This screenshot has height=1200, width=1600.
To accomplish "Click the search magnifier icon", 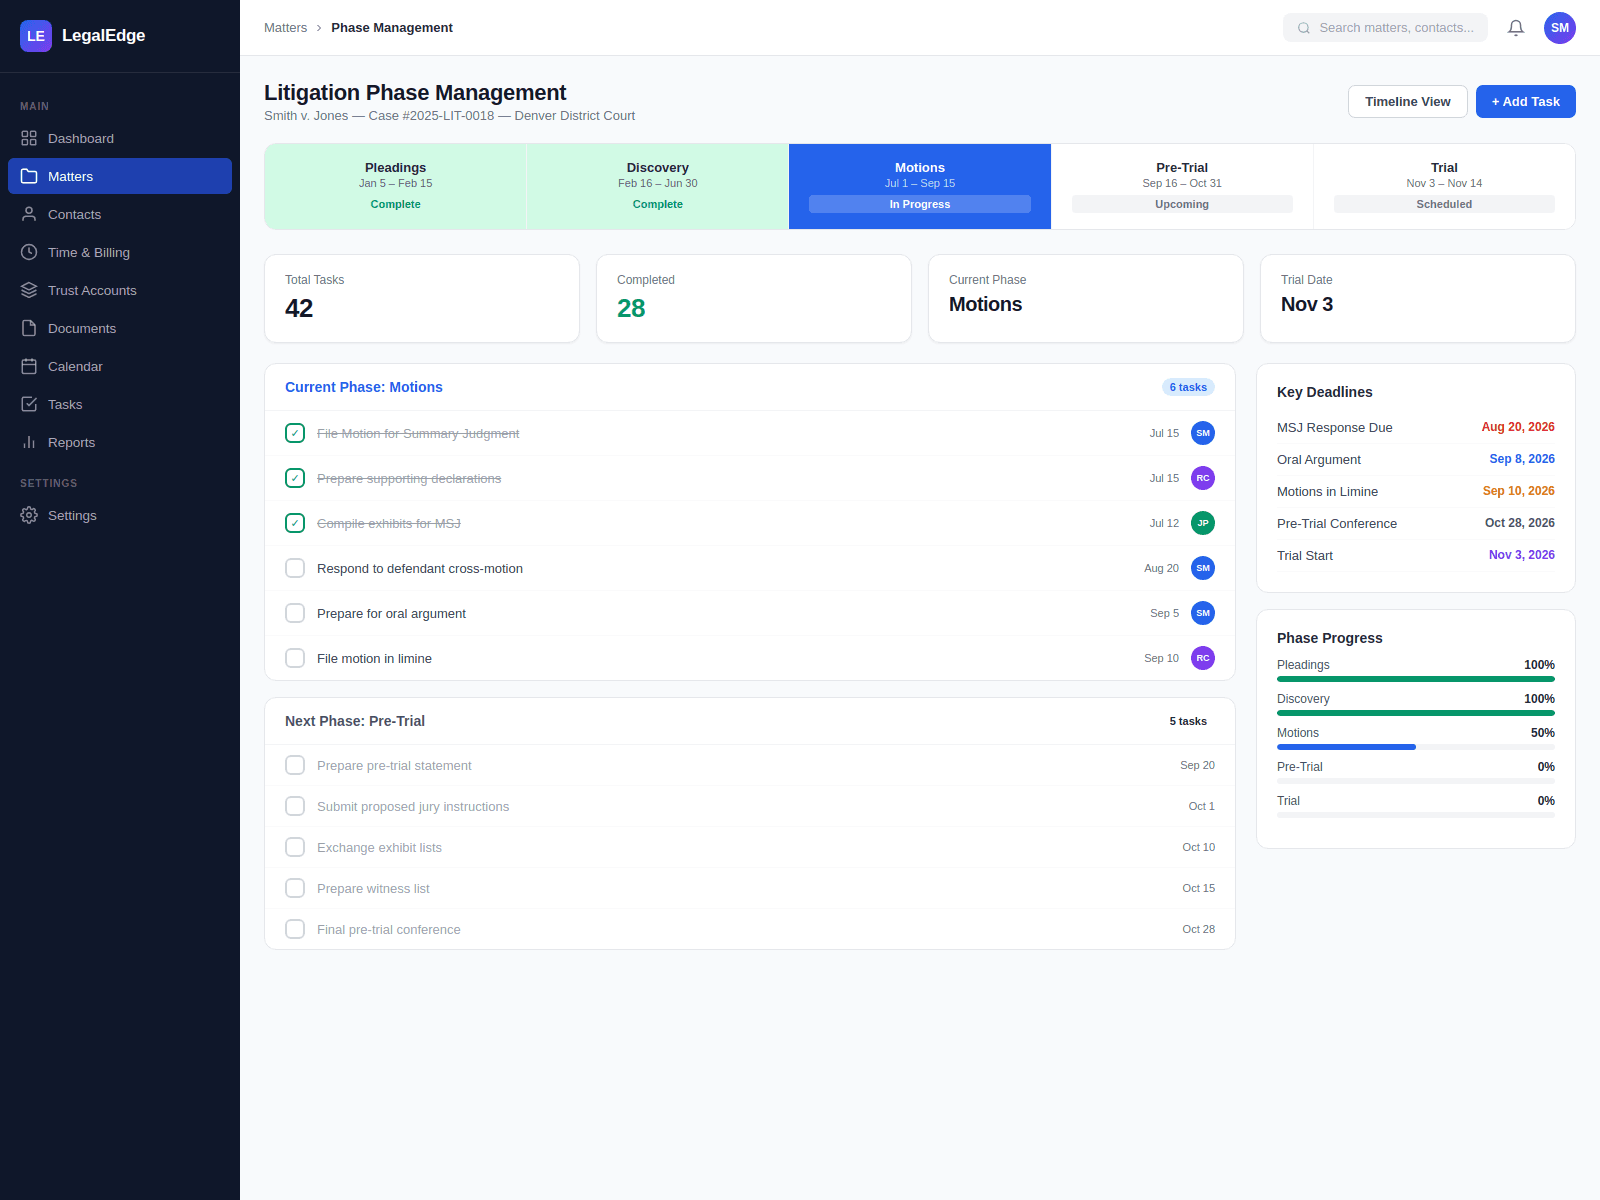I will pos(1304,28).
